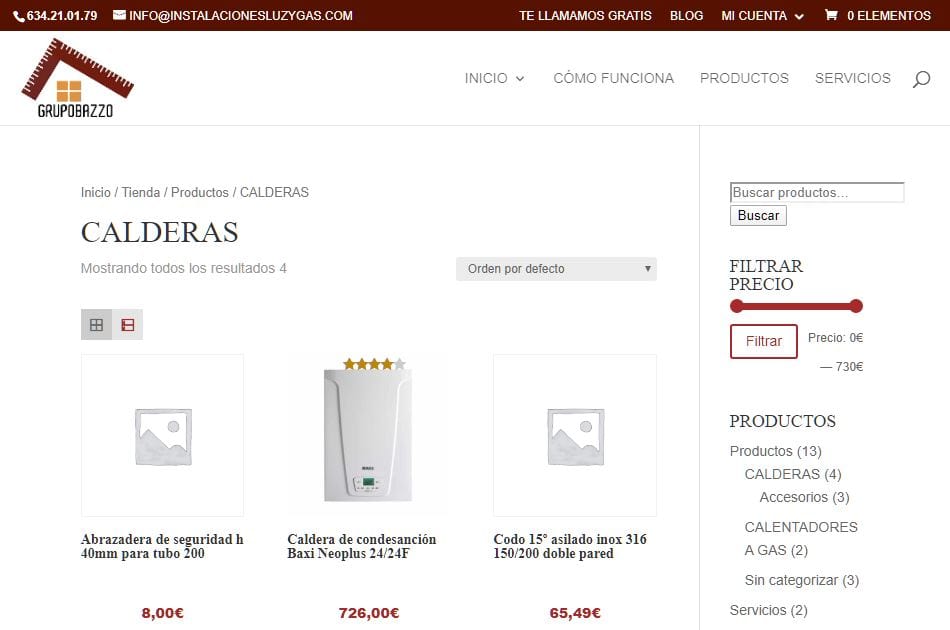Click the product star rating
Viewport: 950px width, 630px height.
click(x=374, y=364)
